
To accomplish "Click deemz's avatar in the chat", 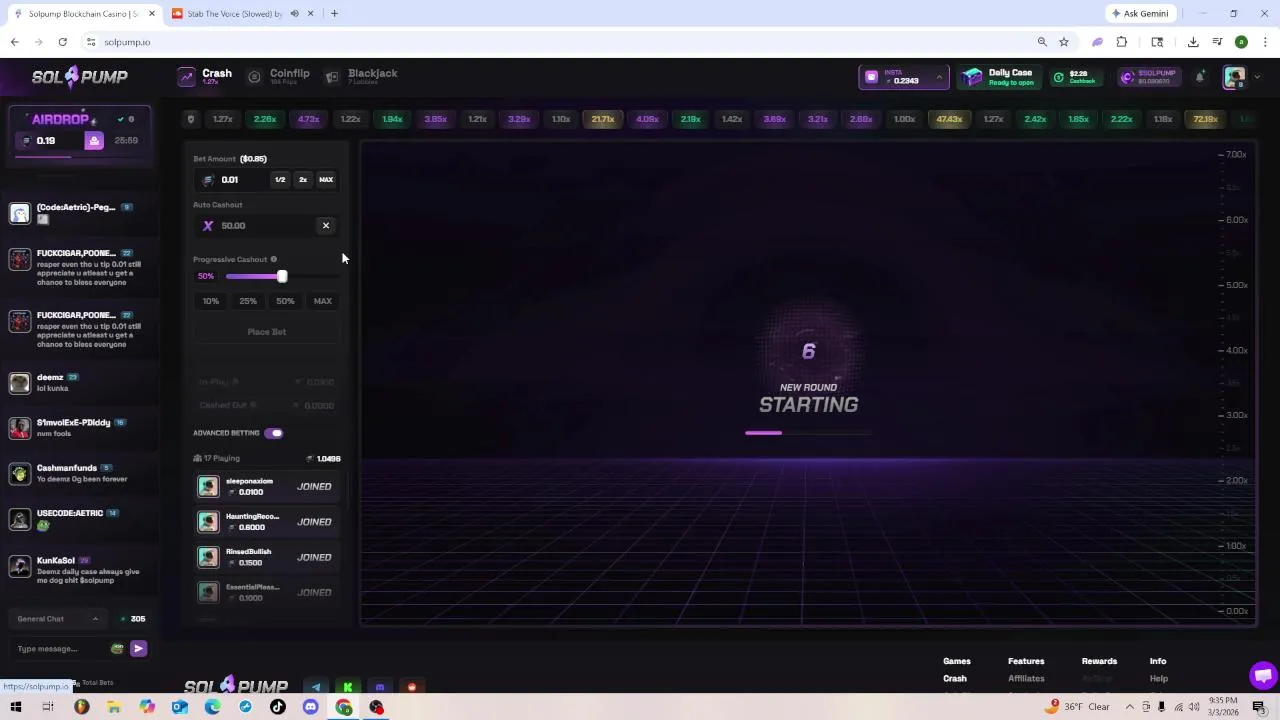I will click(19, 383).
